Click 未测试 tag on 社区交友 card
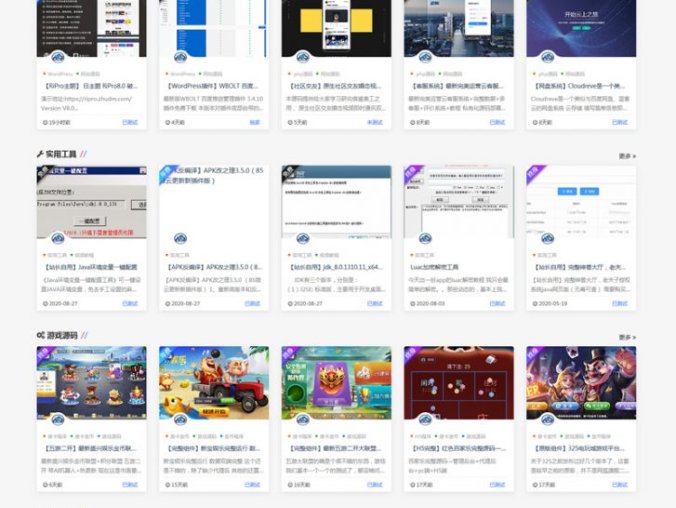This screenshot has height=508, width=676. (375, 122)
